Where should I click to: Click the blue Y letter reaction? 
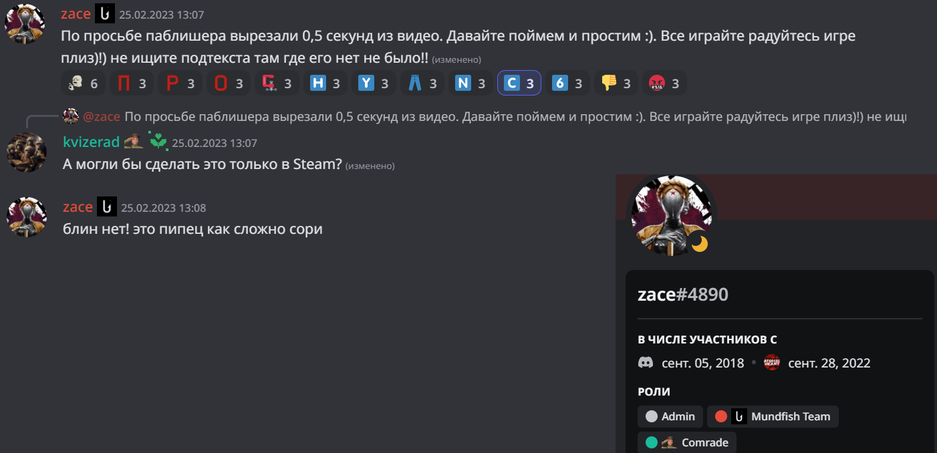[x=374, y=83]
